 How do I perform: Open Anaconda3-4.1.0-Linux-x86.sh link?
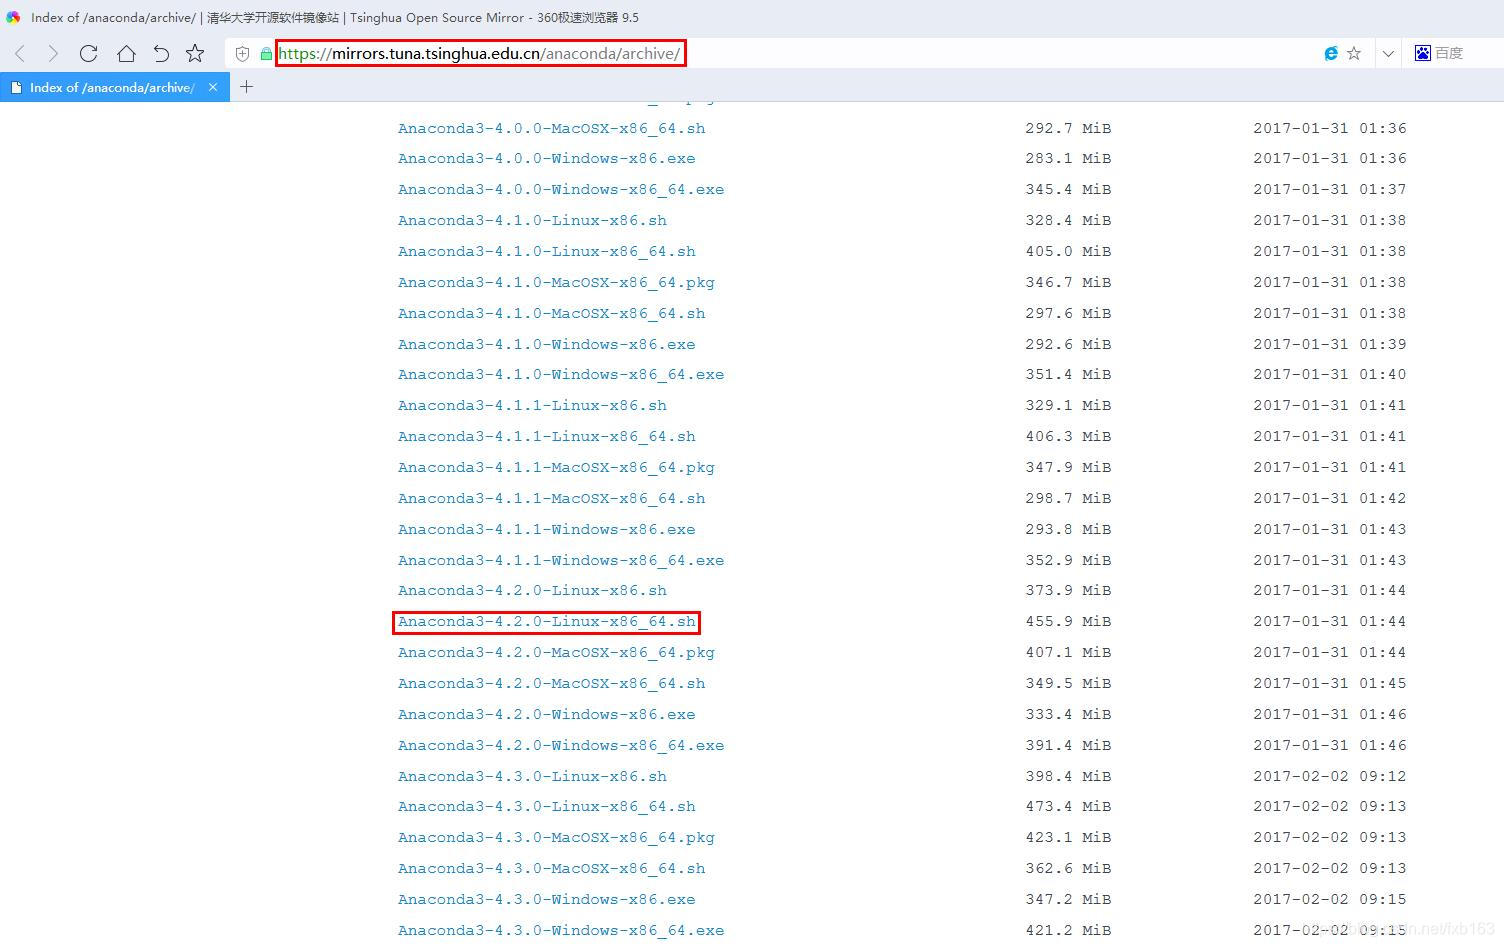click(x=532, y=221)
